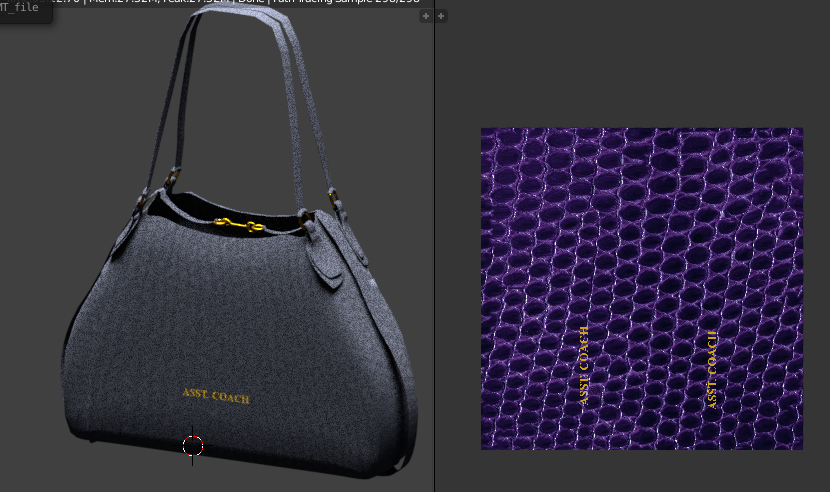This screenshot has width=830, height=492.
Task: Click the left vertical ASST. COACH text on texture
Action: [x=584, y=365]
